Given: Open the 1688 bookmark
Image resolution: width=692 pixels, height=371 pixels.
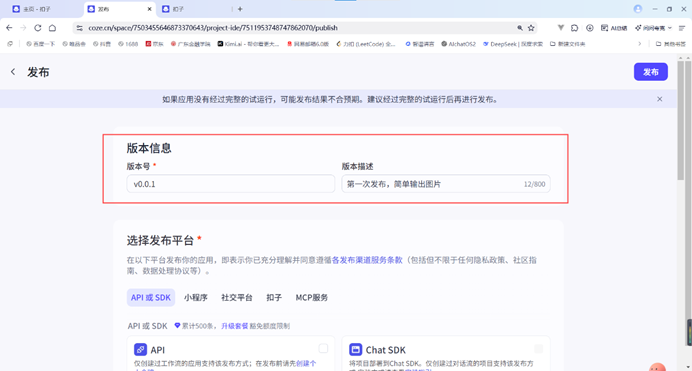Looking at the screenshot, I should tap(128, 44).
